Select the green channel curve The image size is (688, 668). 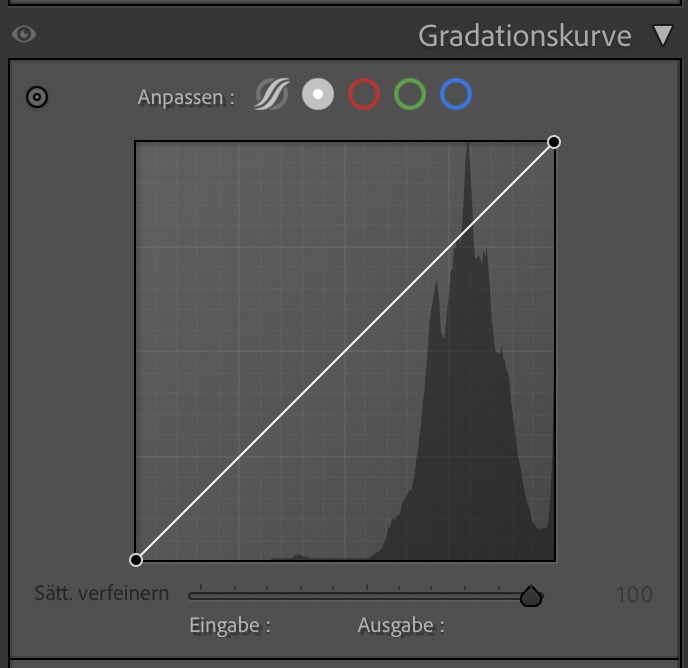[410, 95]
